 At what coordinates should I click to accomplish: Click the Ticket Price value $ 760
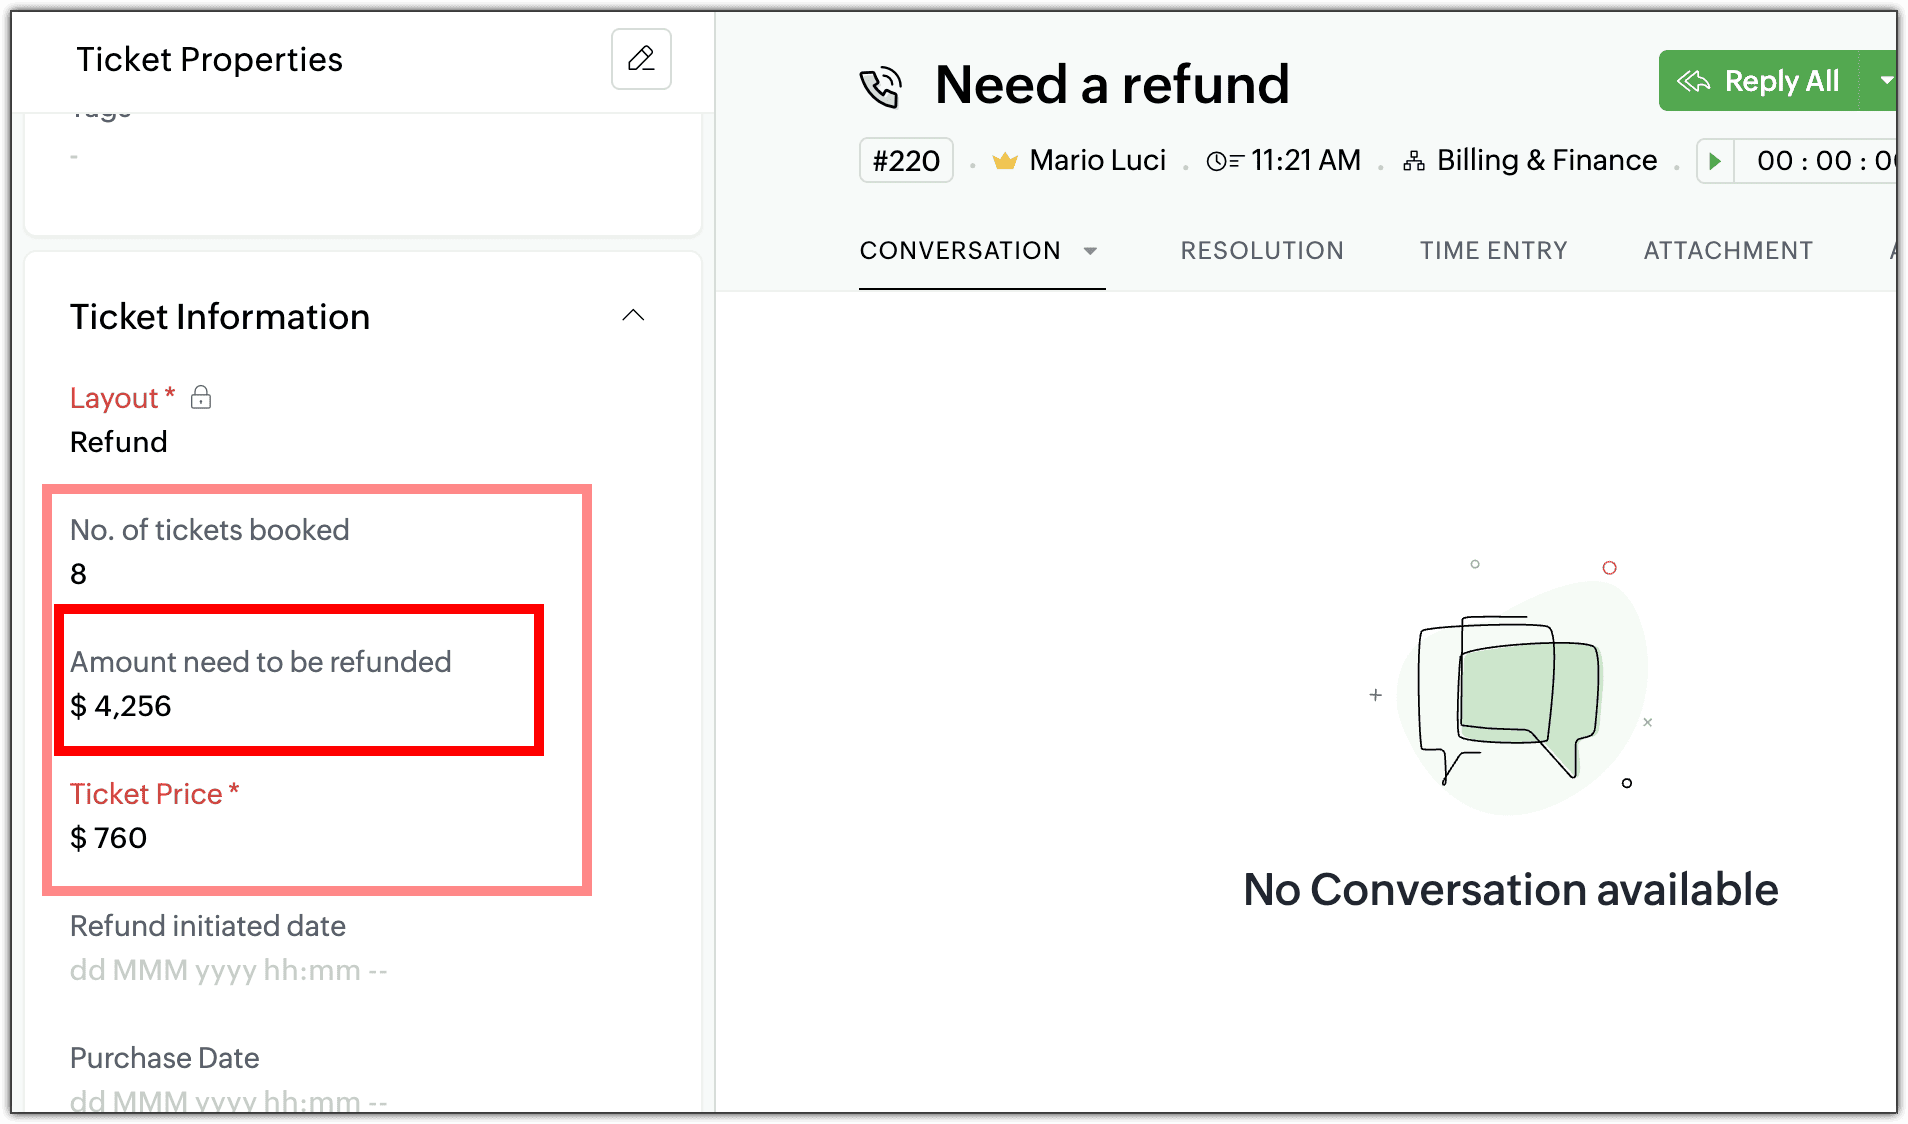pos(109,838)
